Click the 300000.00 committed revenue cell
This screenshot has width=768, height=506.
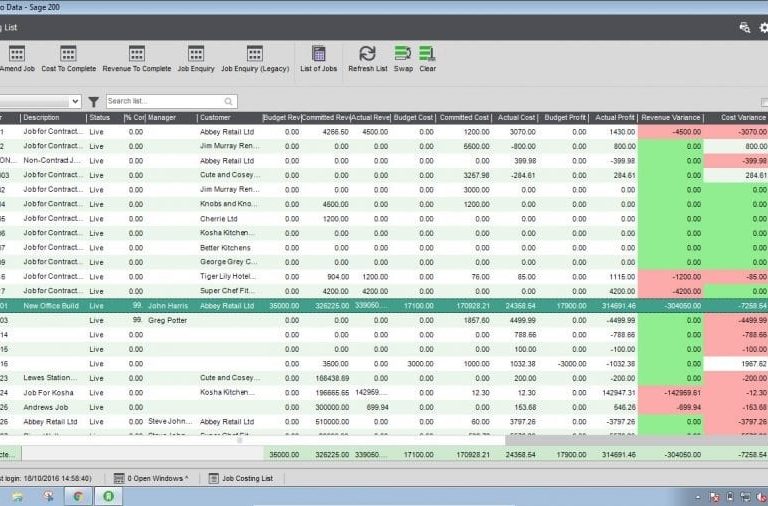pos(332,407)
